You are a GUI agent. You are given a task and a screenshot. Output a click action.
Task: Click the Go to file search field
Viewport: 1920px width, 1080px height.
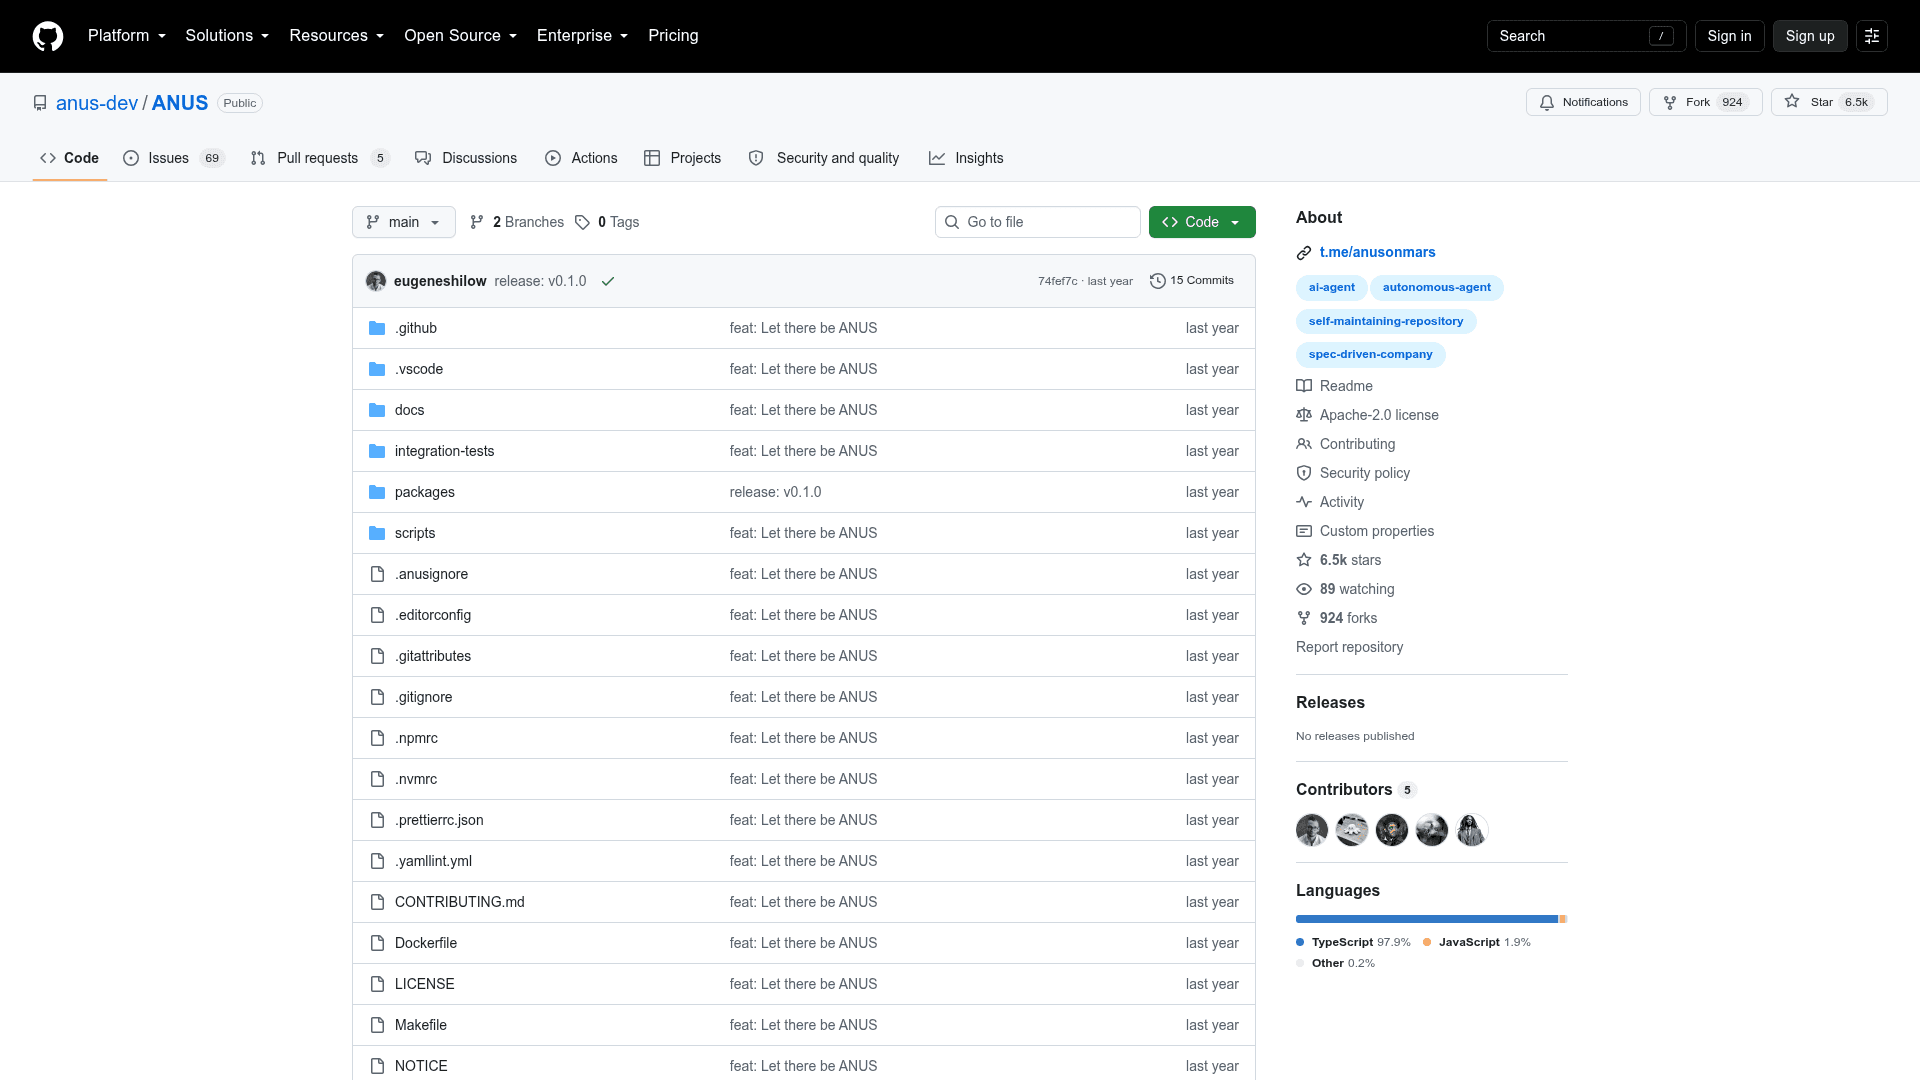[1038, 222]
